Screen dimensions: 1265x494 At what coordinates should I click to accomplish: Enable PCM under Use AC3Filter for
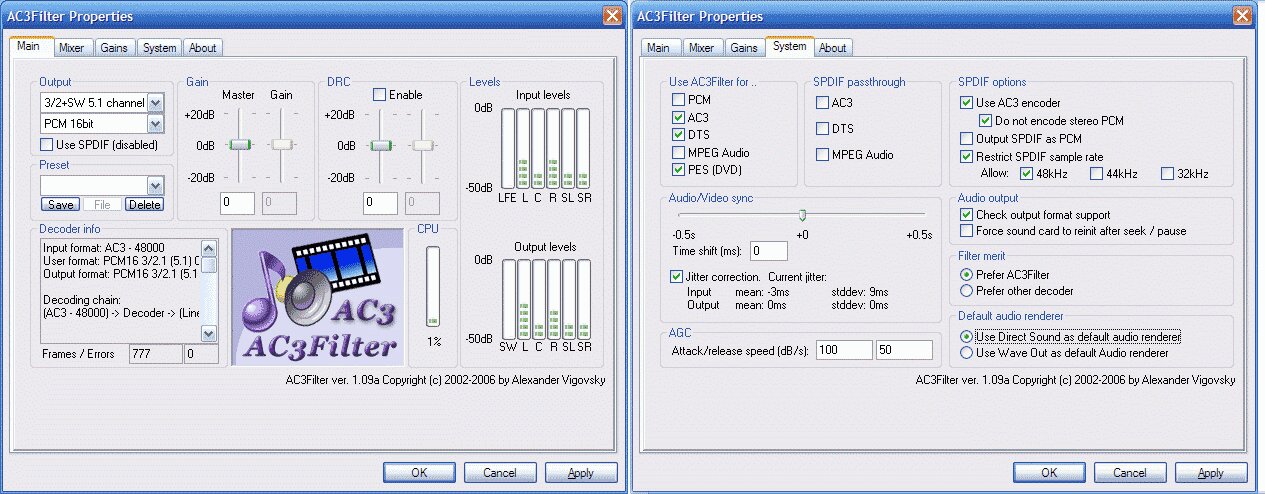click(679, 100)
